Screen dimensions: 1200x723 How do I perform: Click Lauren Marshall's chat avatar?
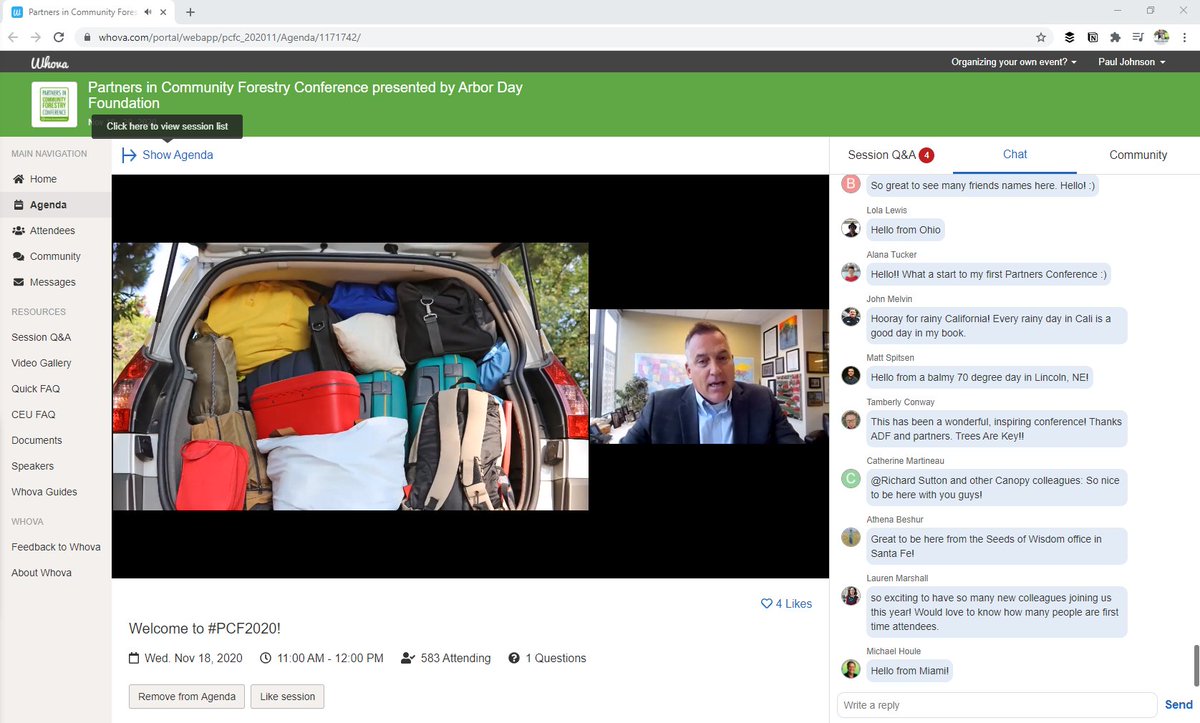[x=850, y=596]
